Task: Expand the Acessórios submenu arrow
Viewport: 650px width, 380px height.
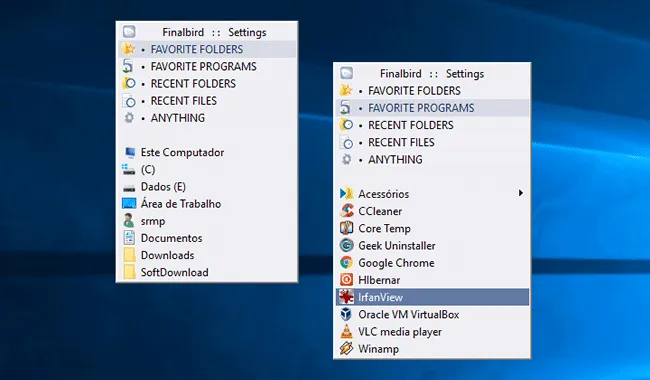Action: pyautogui.click(x=521, y=193)
